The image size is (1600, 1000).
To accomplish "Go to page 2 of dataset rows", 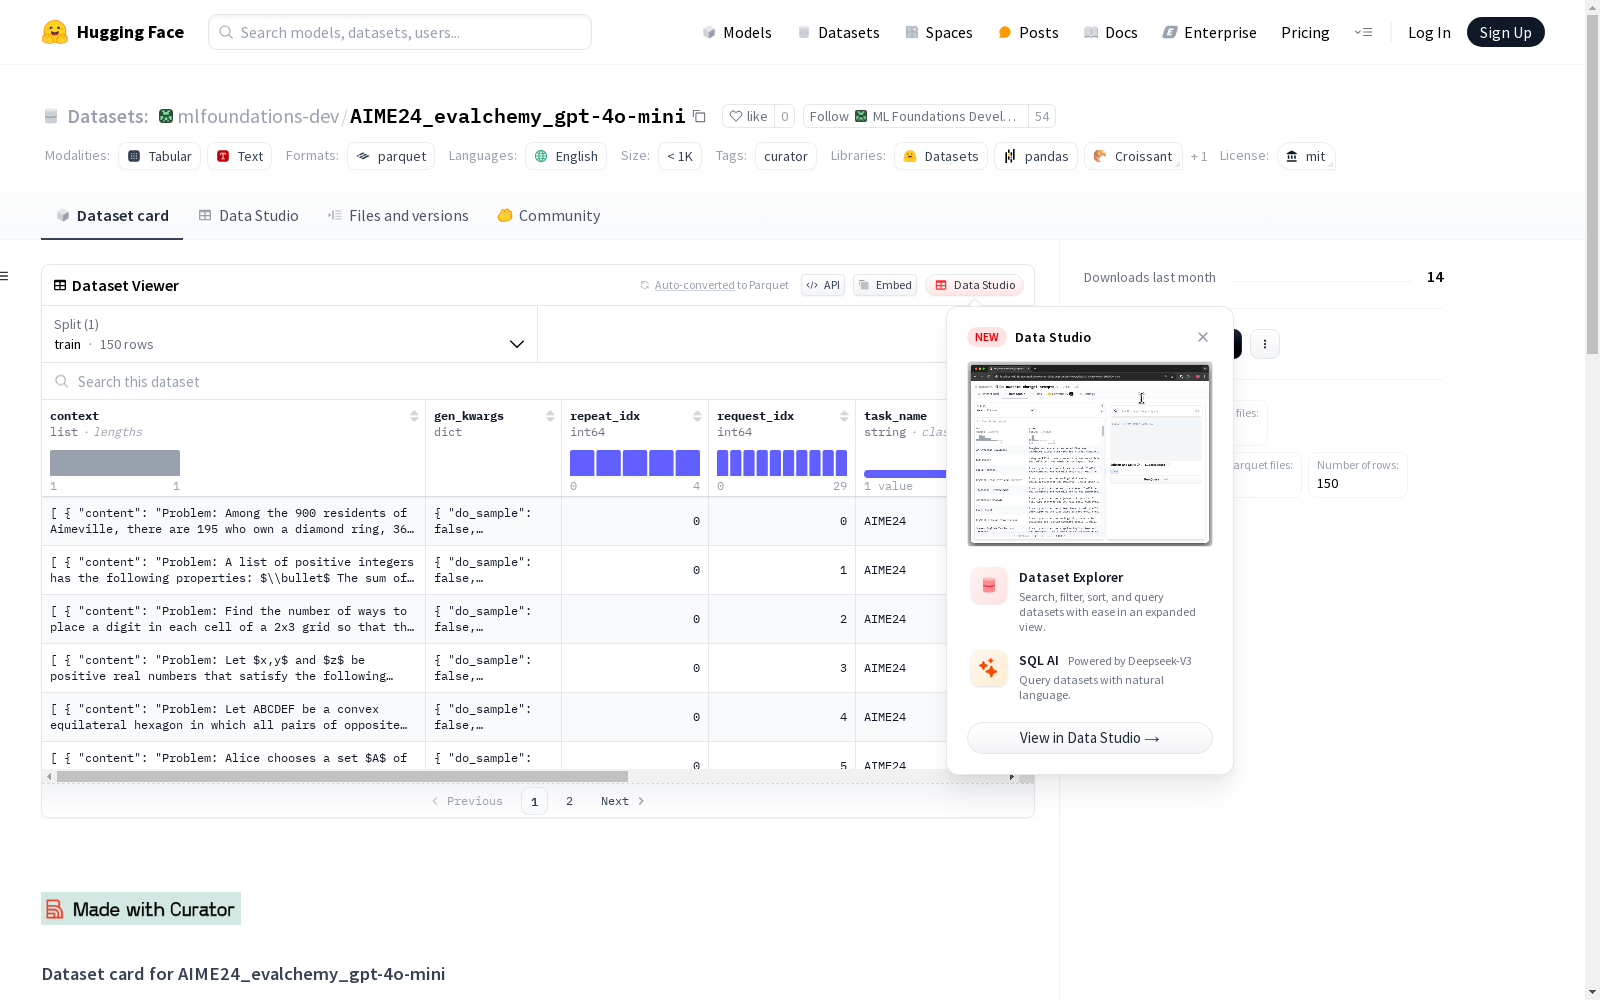I will tap(570, 801).
